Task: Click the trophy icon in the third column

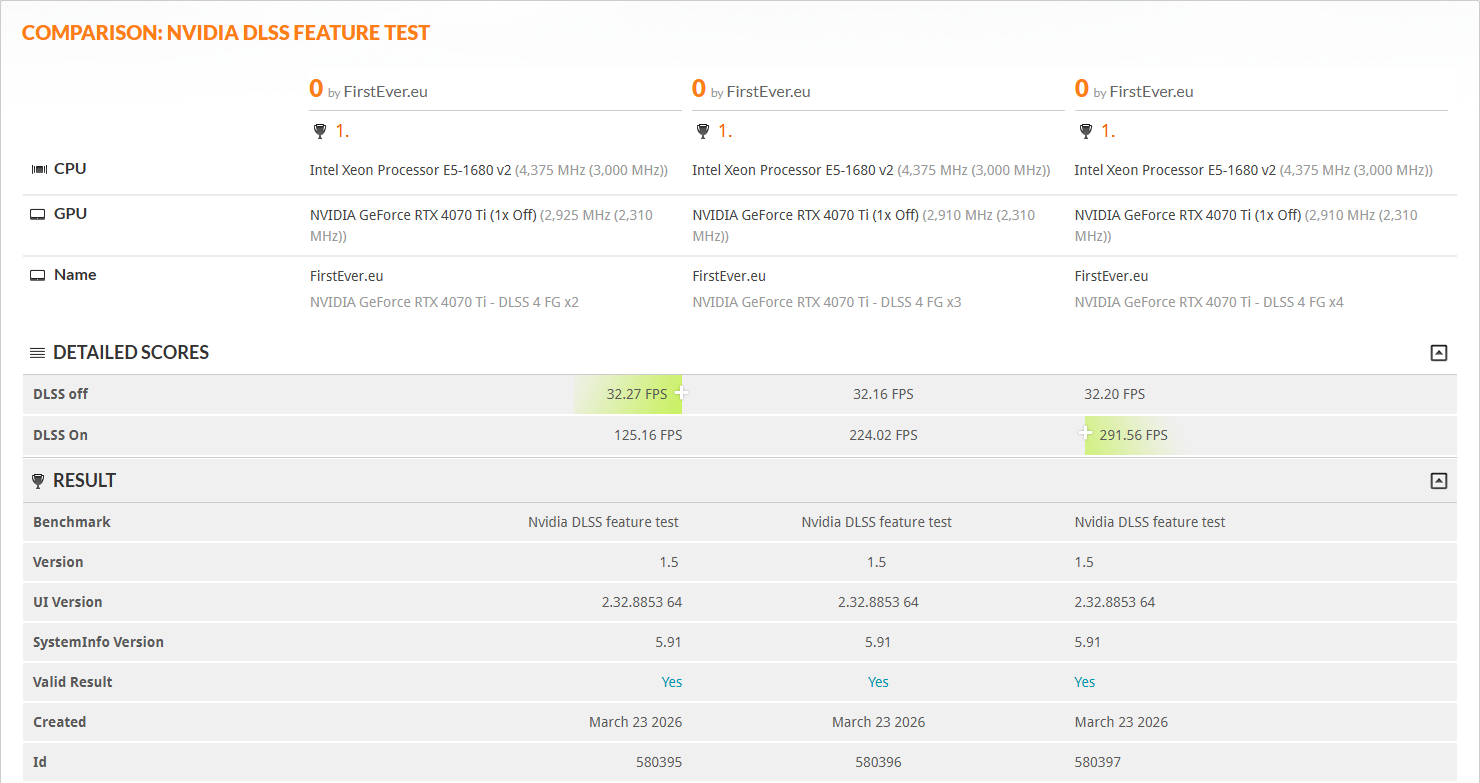Action: pos(1086,130)
